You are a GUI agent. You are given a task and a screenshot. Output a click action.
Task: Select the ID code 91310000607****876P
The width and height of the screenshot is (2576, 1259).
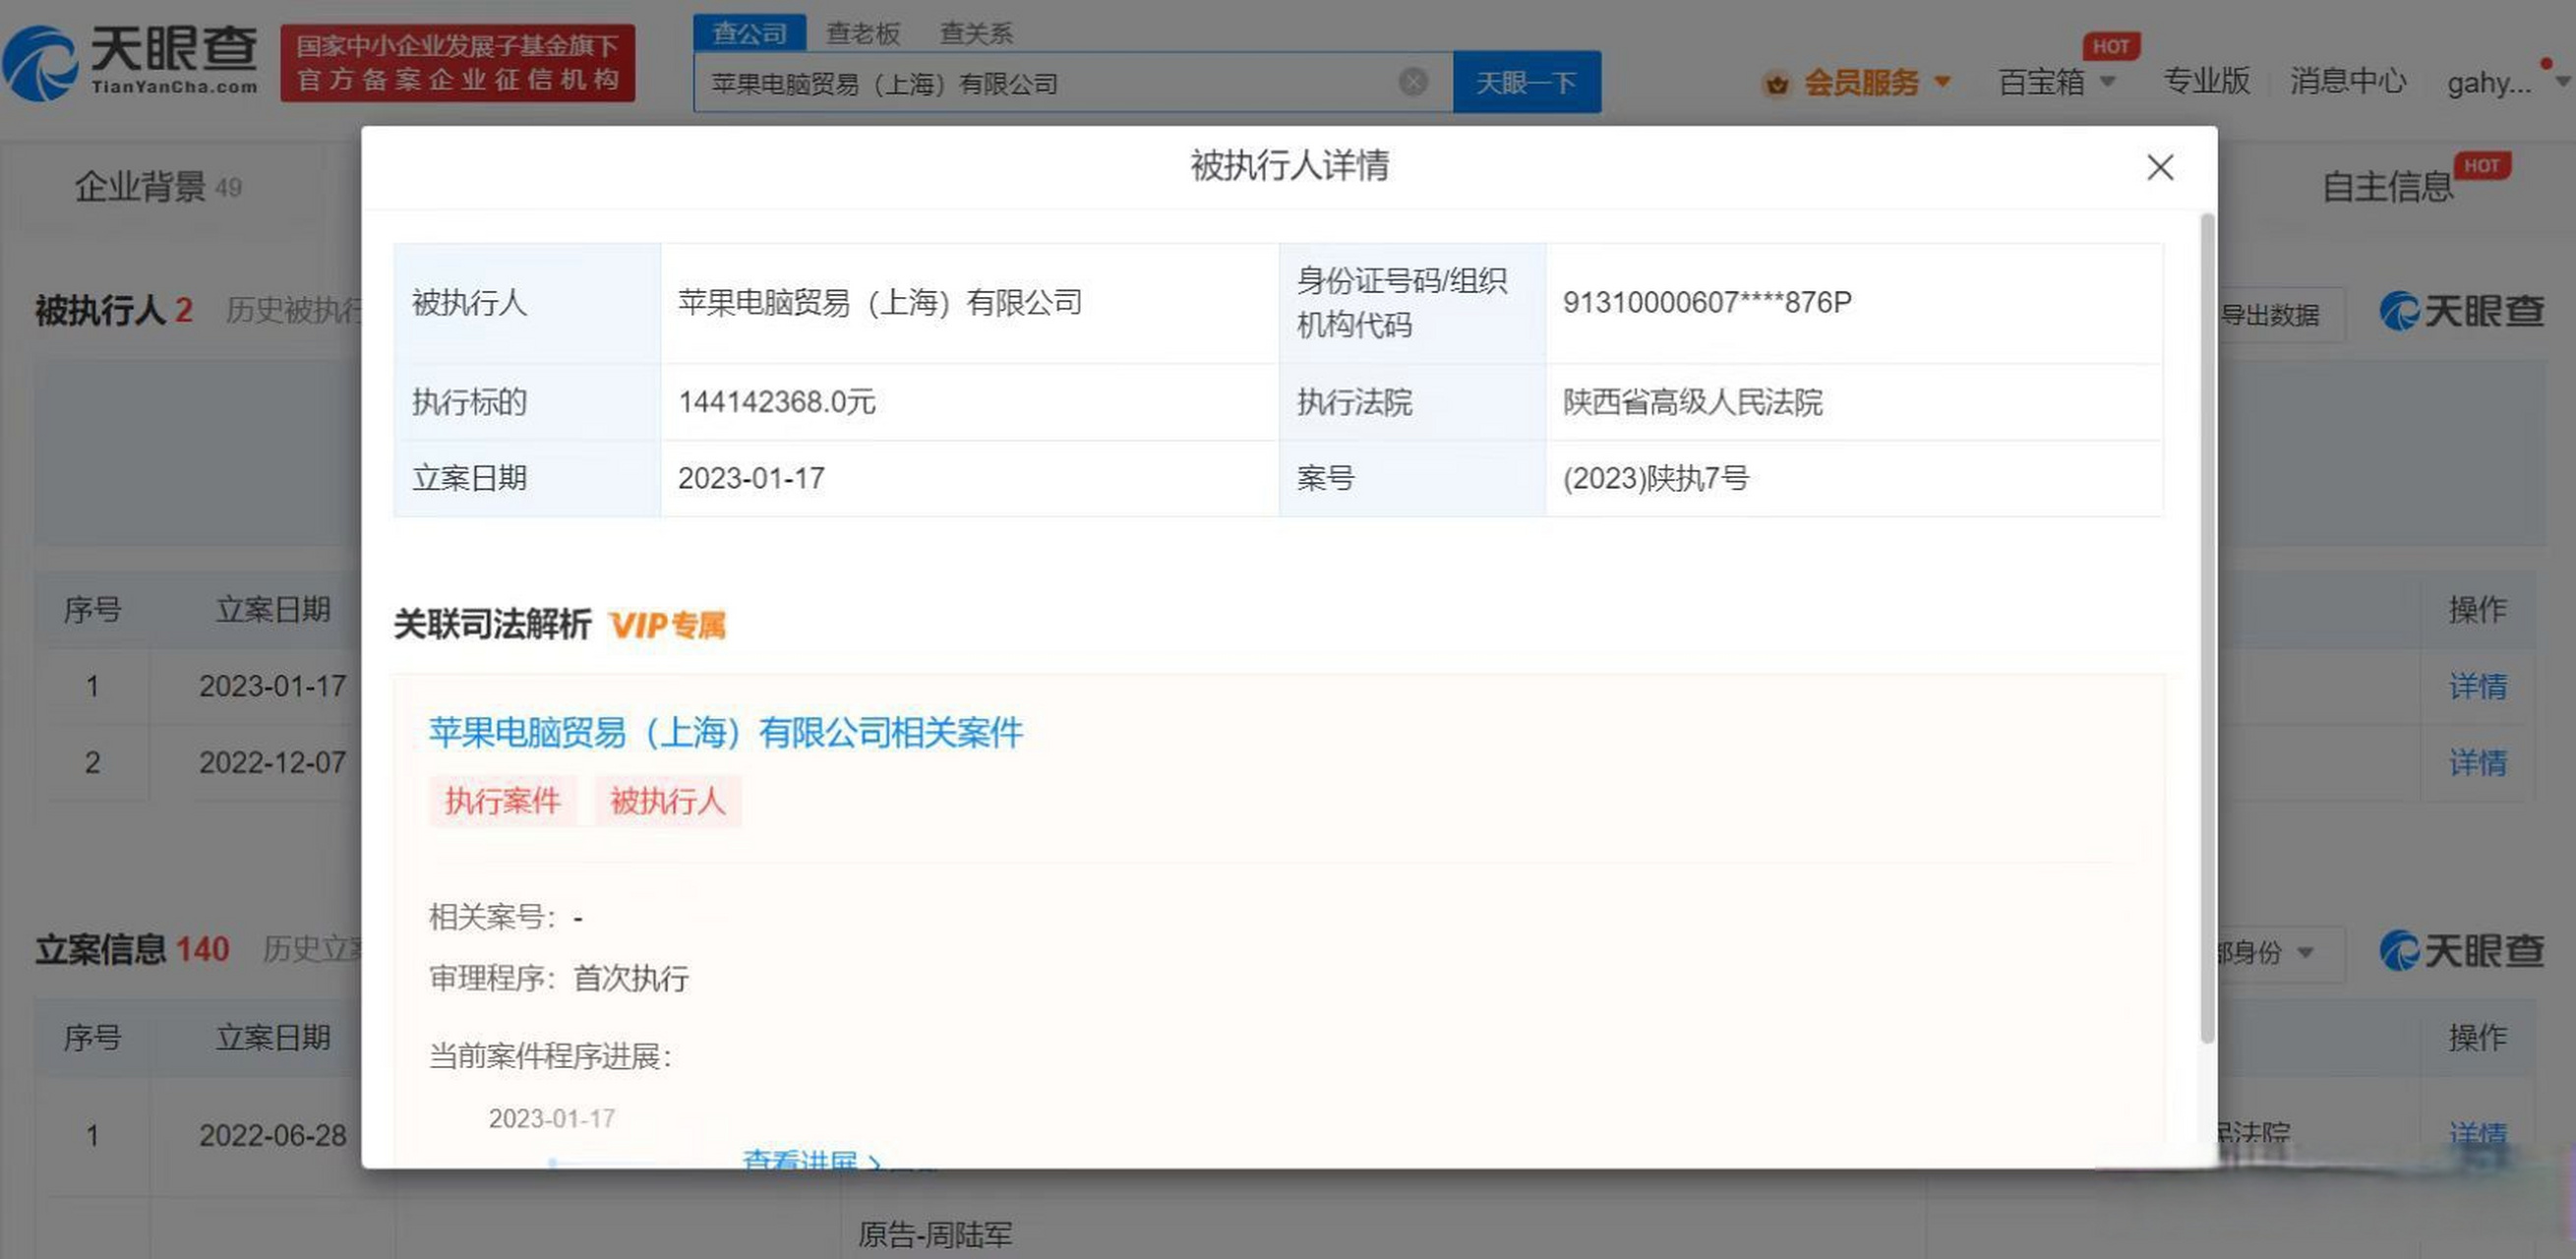pos(1707,302)
